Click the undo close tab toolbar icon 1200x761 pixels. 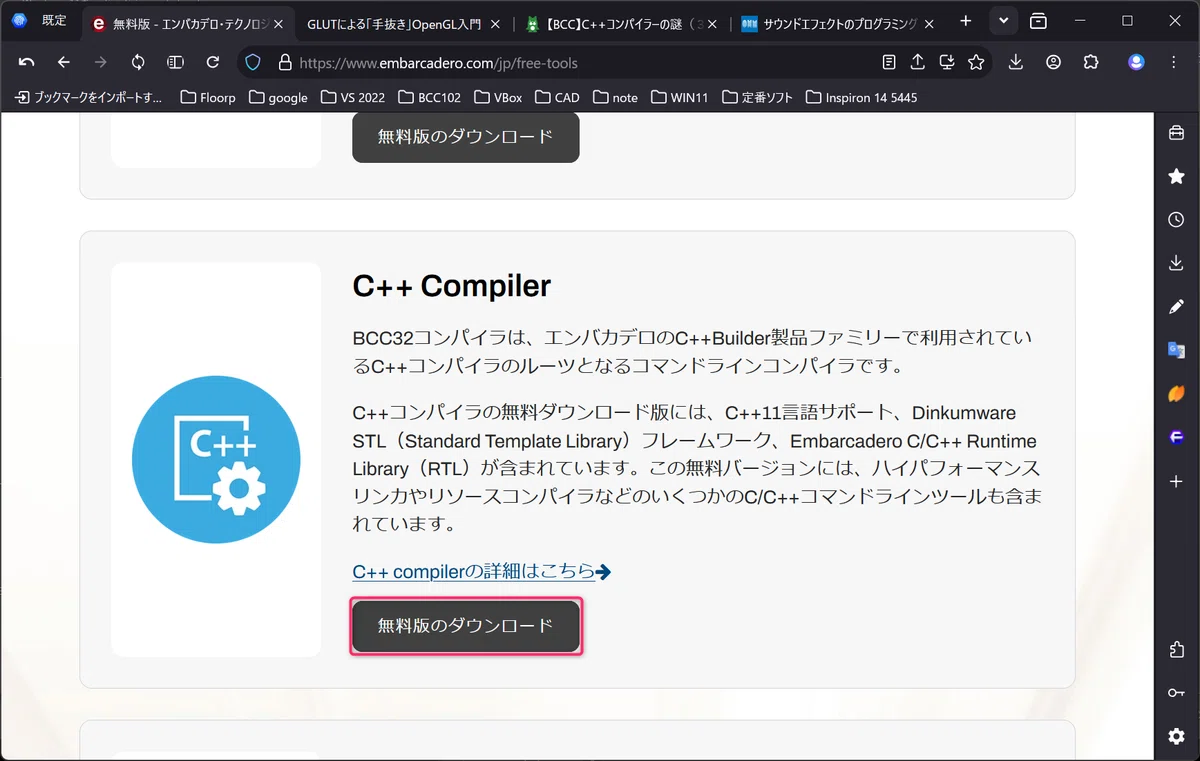[27, 62]
